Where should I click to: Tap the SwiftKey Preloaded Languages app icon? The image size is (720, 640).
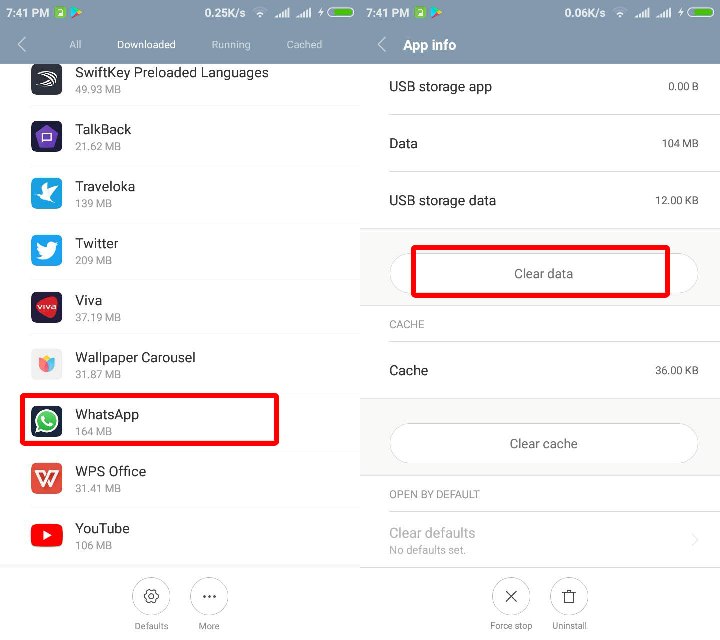[x=46, y=79]
